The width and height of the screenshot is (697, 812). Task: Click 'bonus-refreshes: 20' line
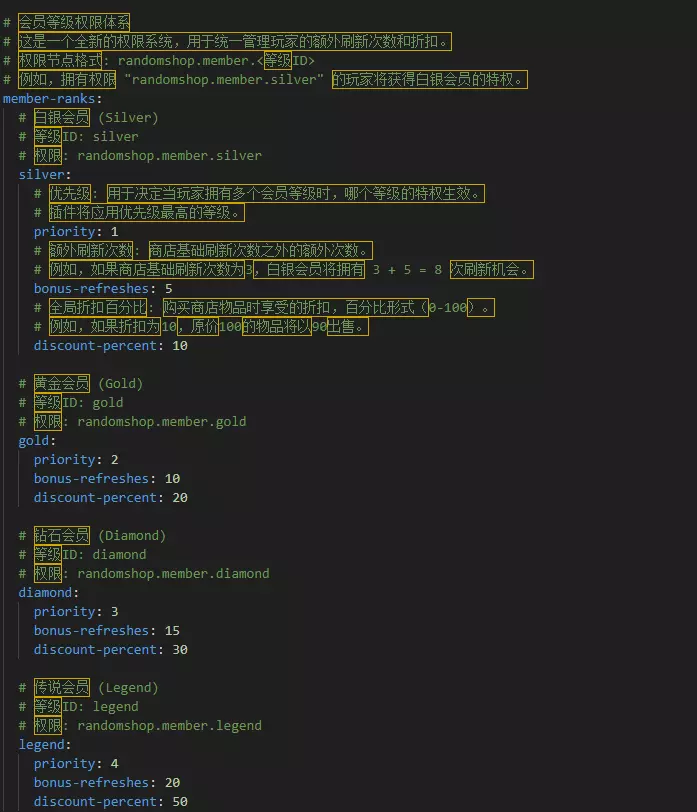[x=107, y=782]
